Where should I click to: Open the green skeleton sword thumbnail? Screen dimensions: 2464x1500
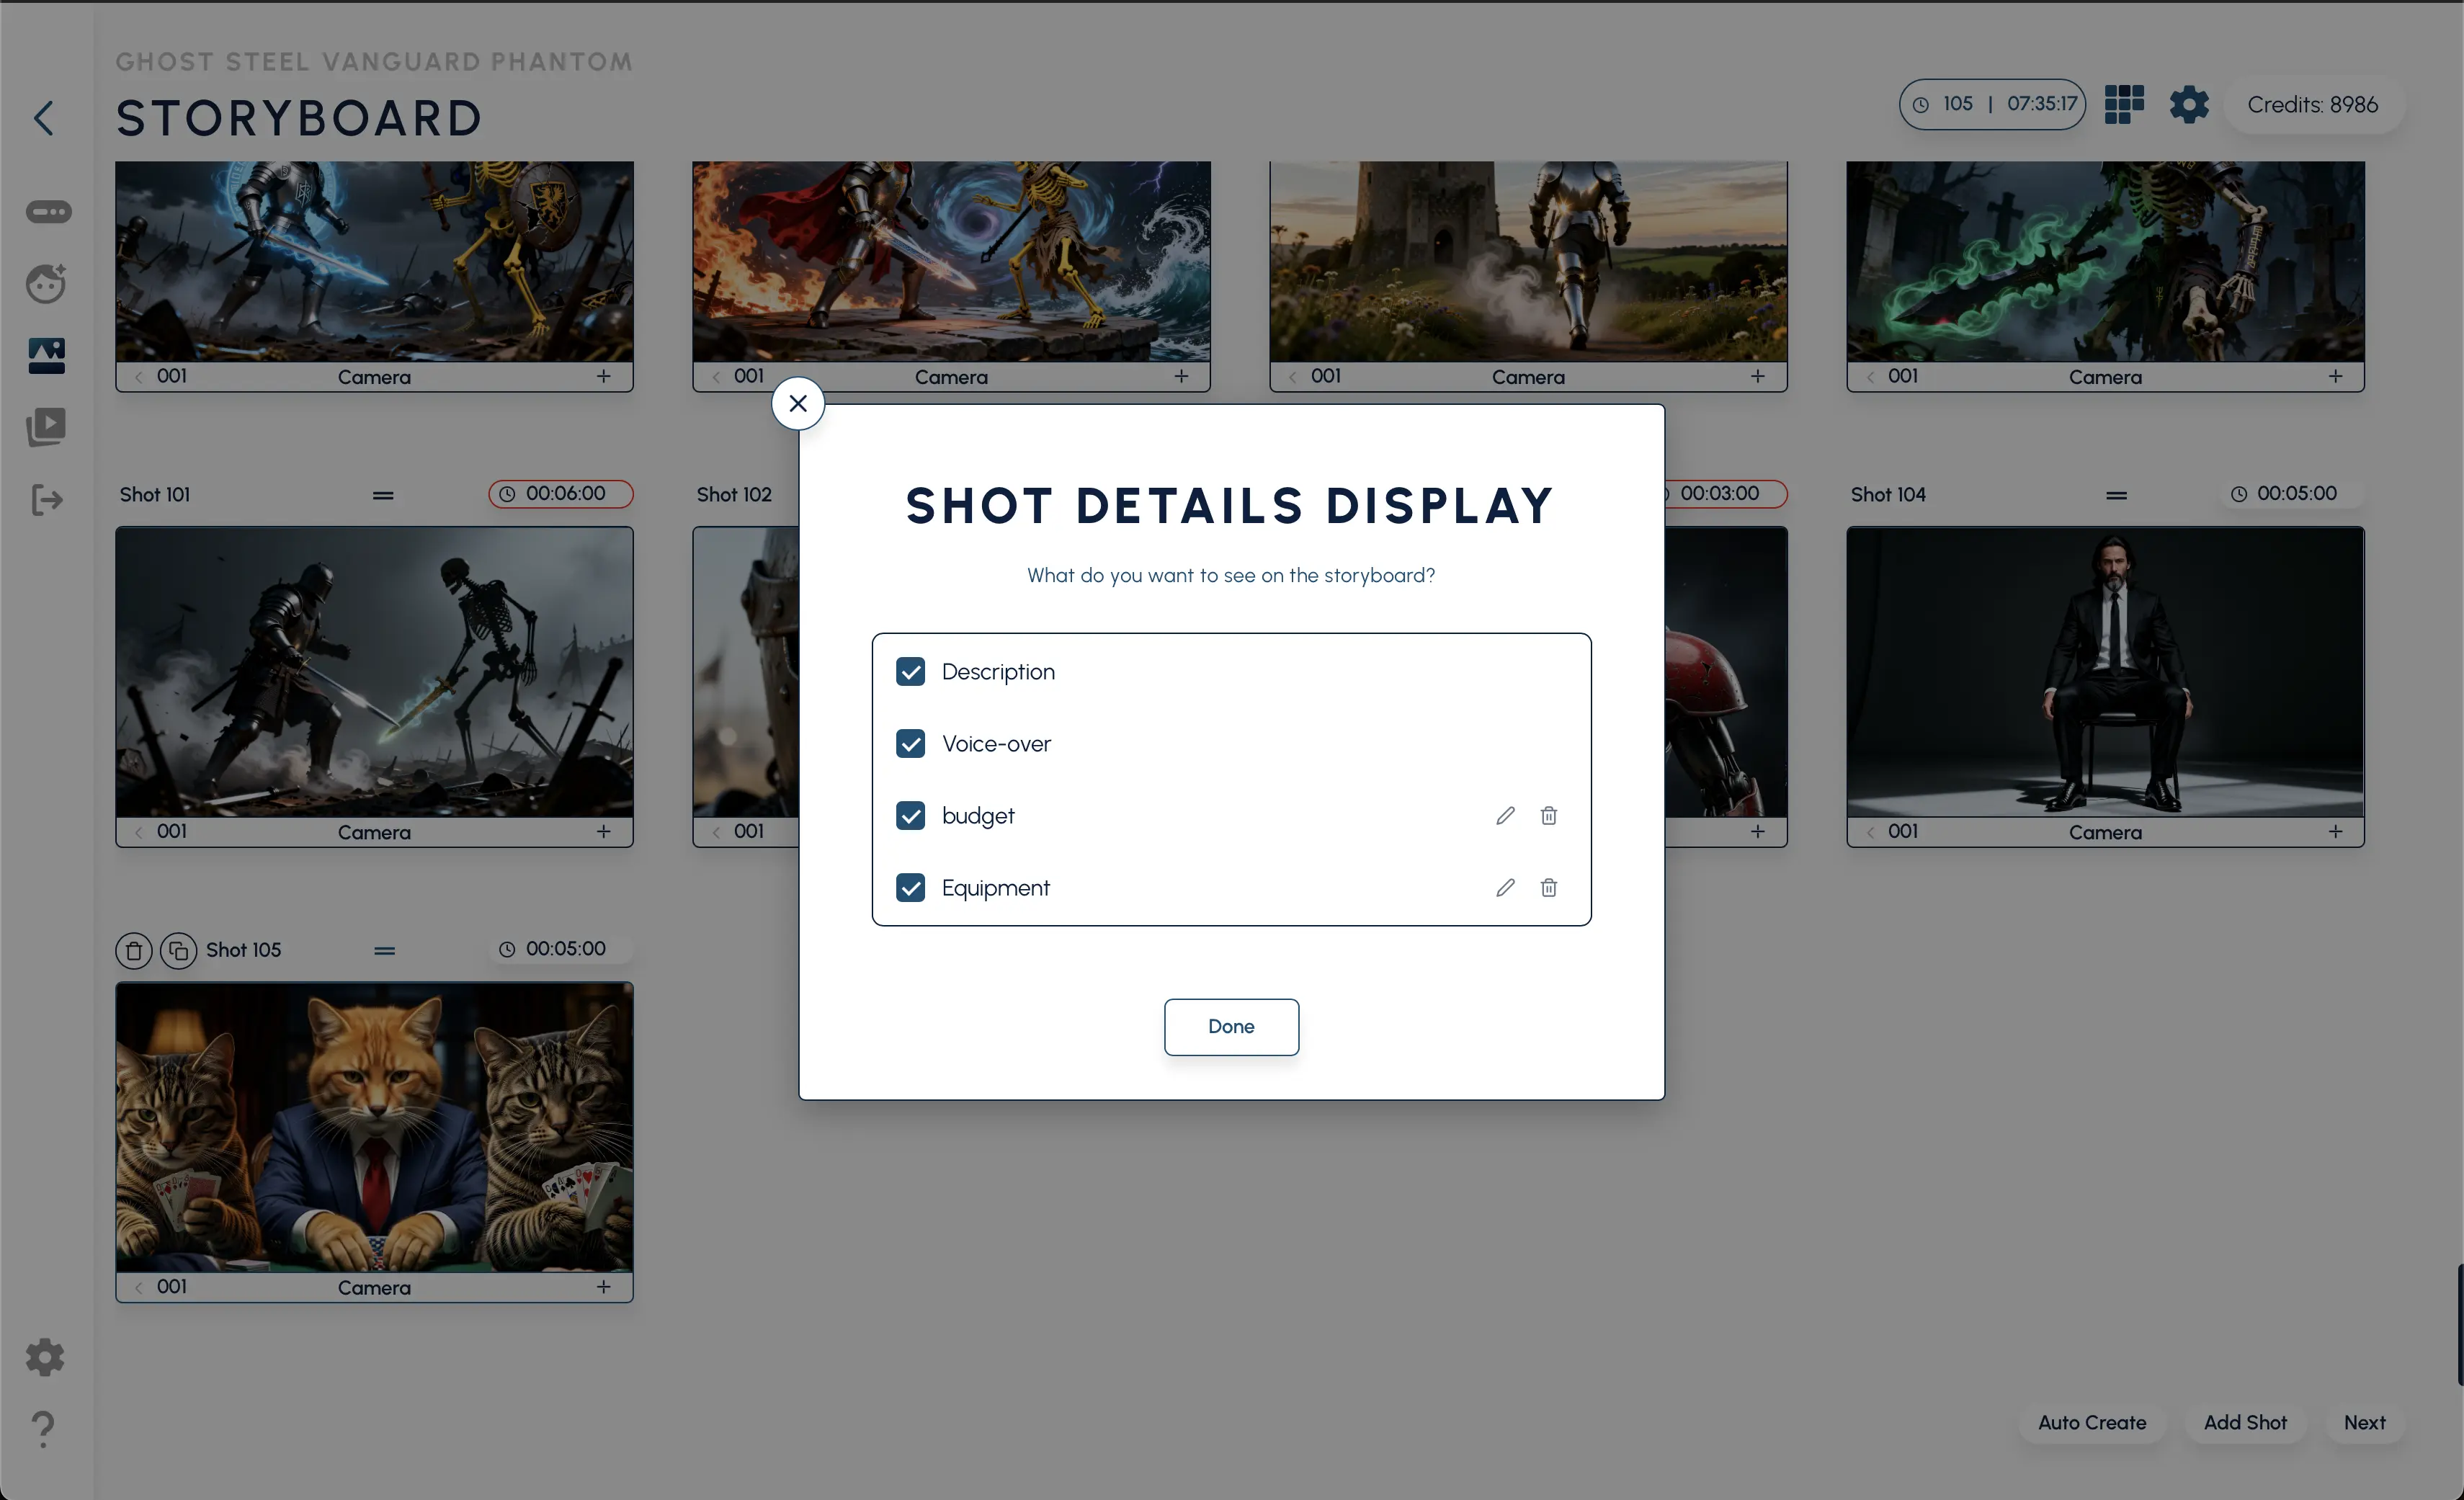(x=2105, y=261)
